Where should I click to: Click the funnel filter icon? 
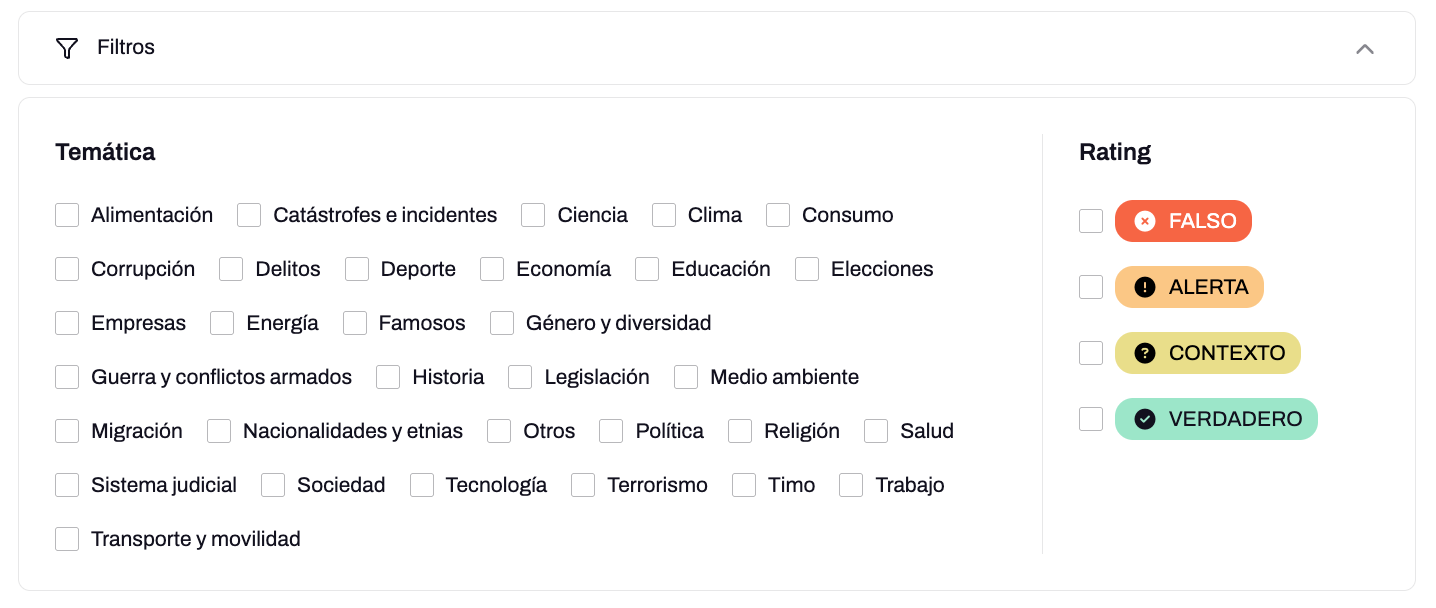tap(67, 48)
